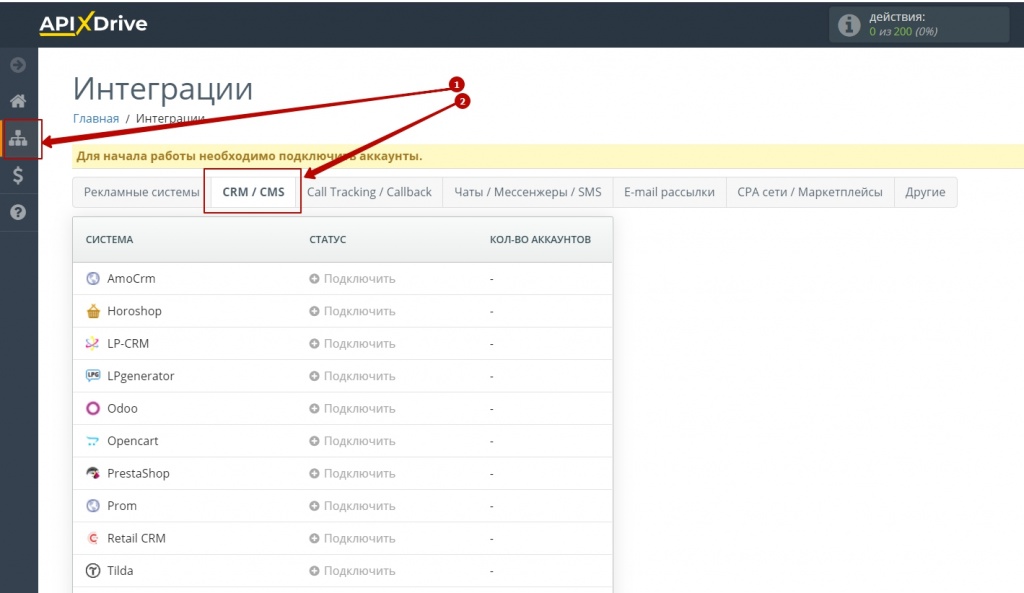The image size is (1024, 593).
Task: Open help via question mark icon
Action: click(x=18, y=212)
